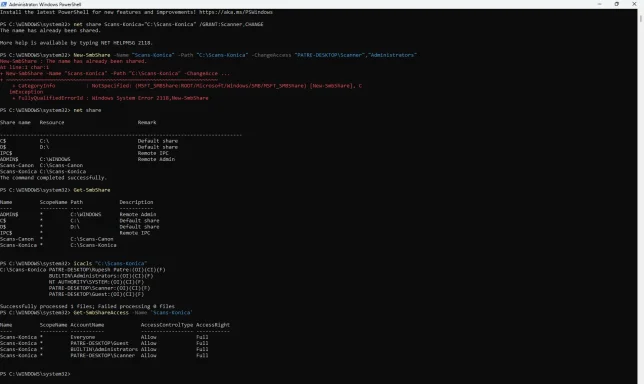Viewport: 644px width, 384px height.
Task: Click the 'Description' column header
Action: click(x=136, y=202)
